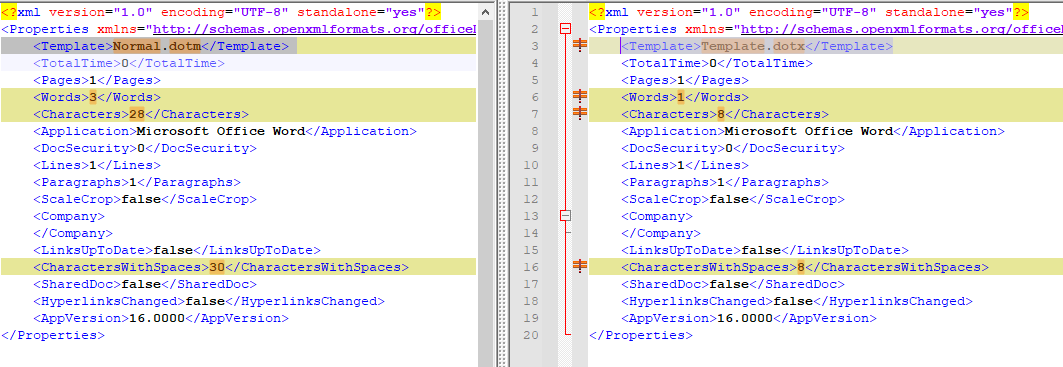Screen dimensions: 1063x367
Task: Click the SharedDoc line in left pane
Action: (145, 284)
